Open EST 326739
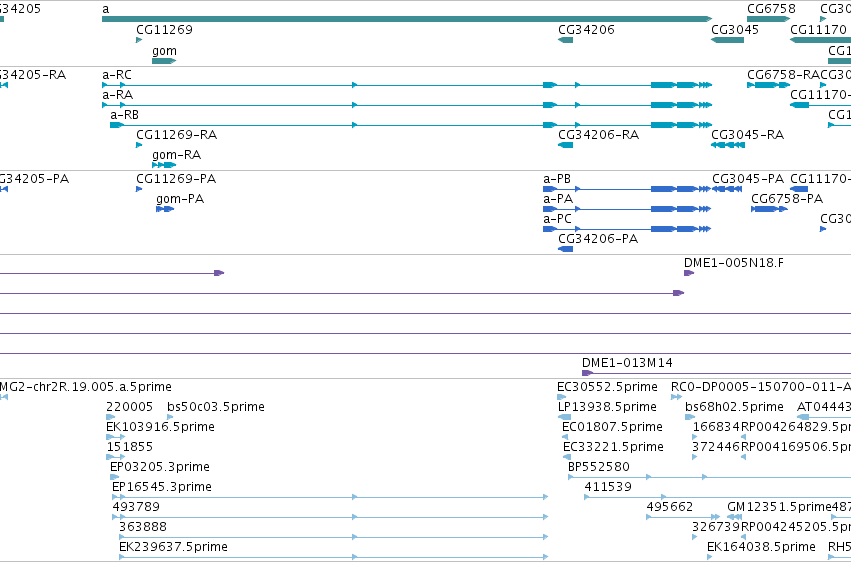The image size is (851, 562). pos(694,537)
